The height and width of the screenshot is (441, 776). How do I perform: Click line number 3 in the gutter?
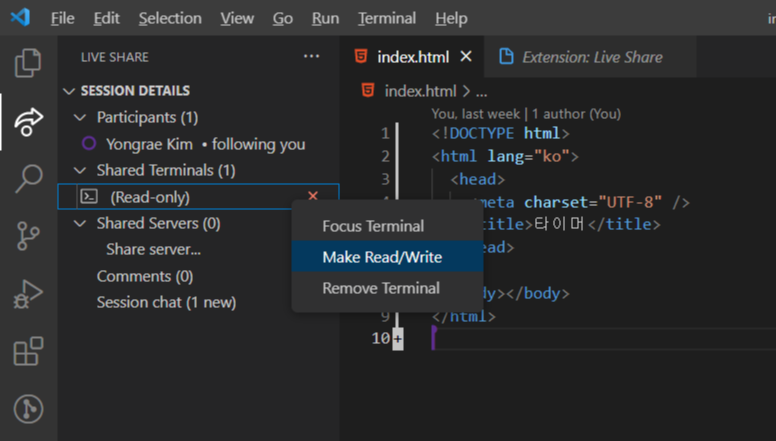tap(386, 179)
